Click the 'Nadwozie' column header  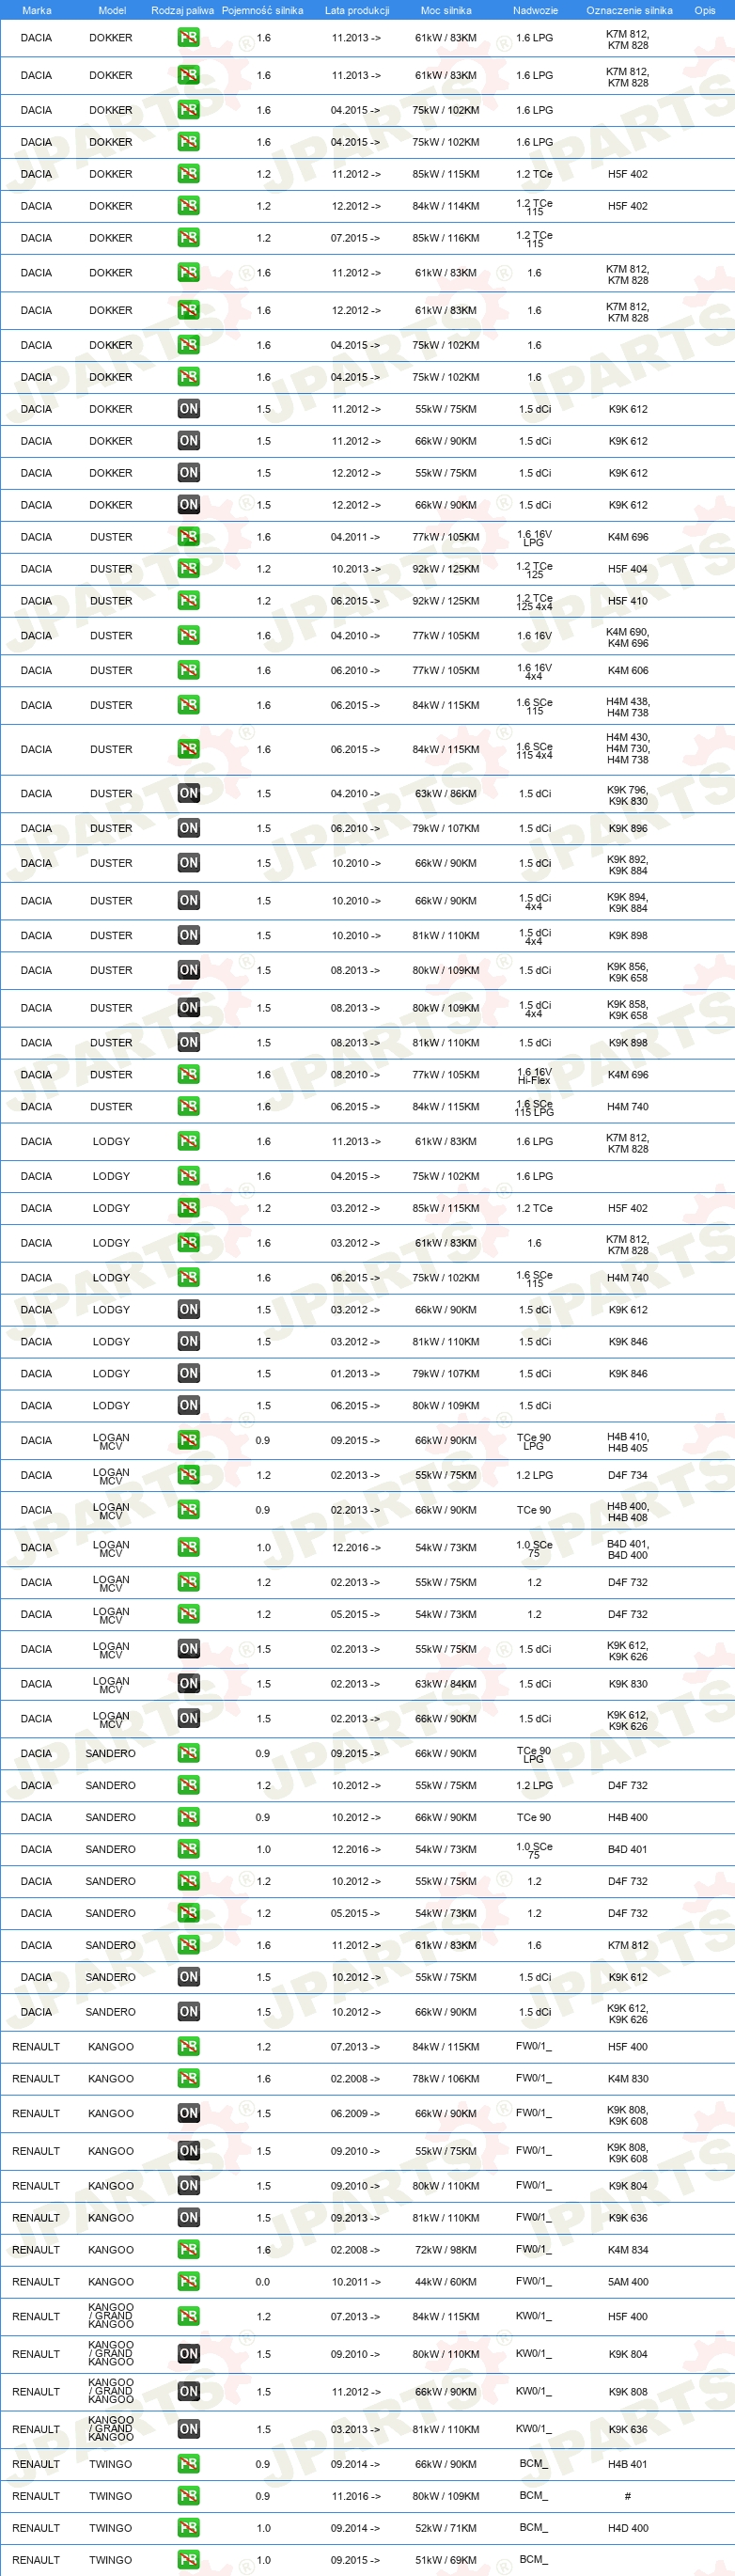click(x=535, y=10)
